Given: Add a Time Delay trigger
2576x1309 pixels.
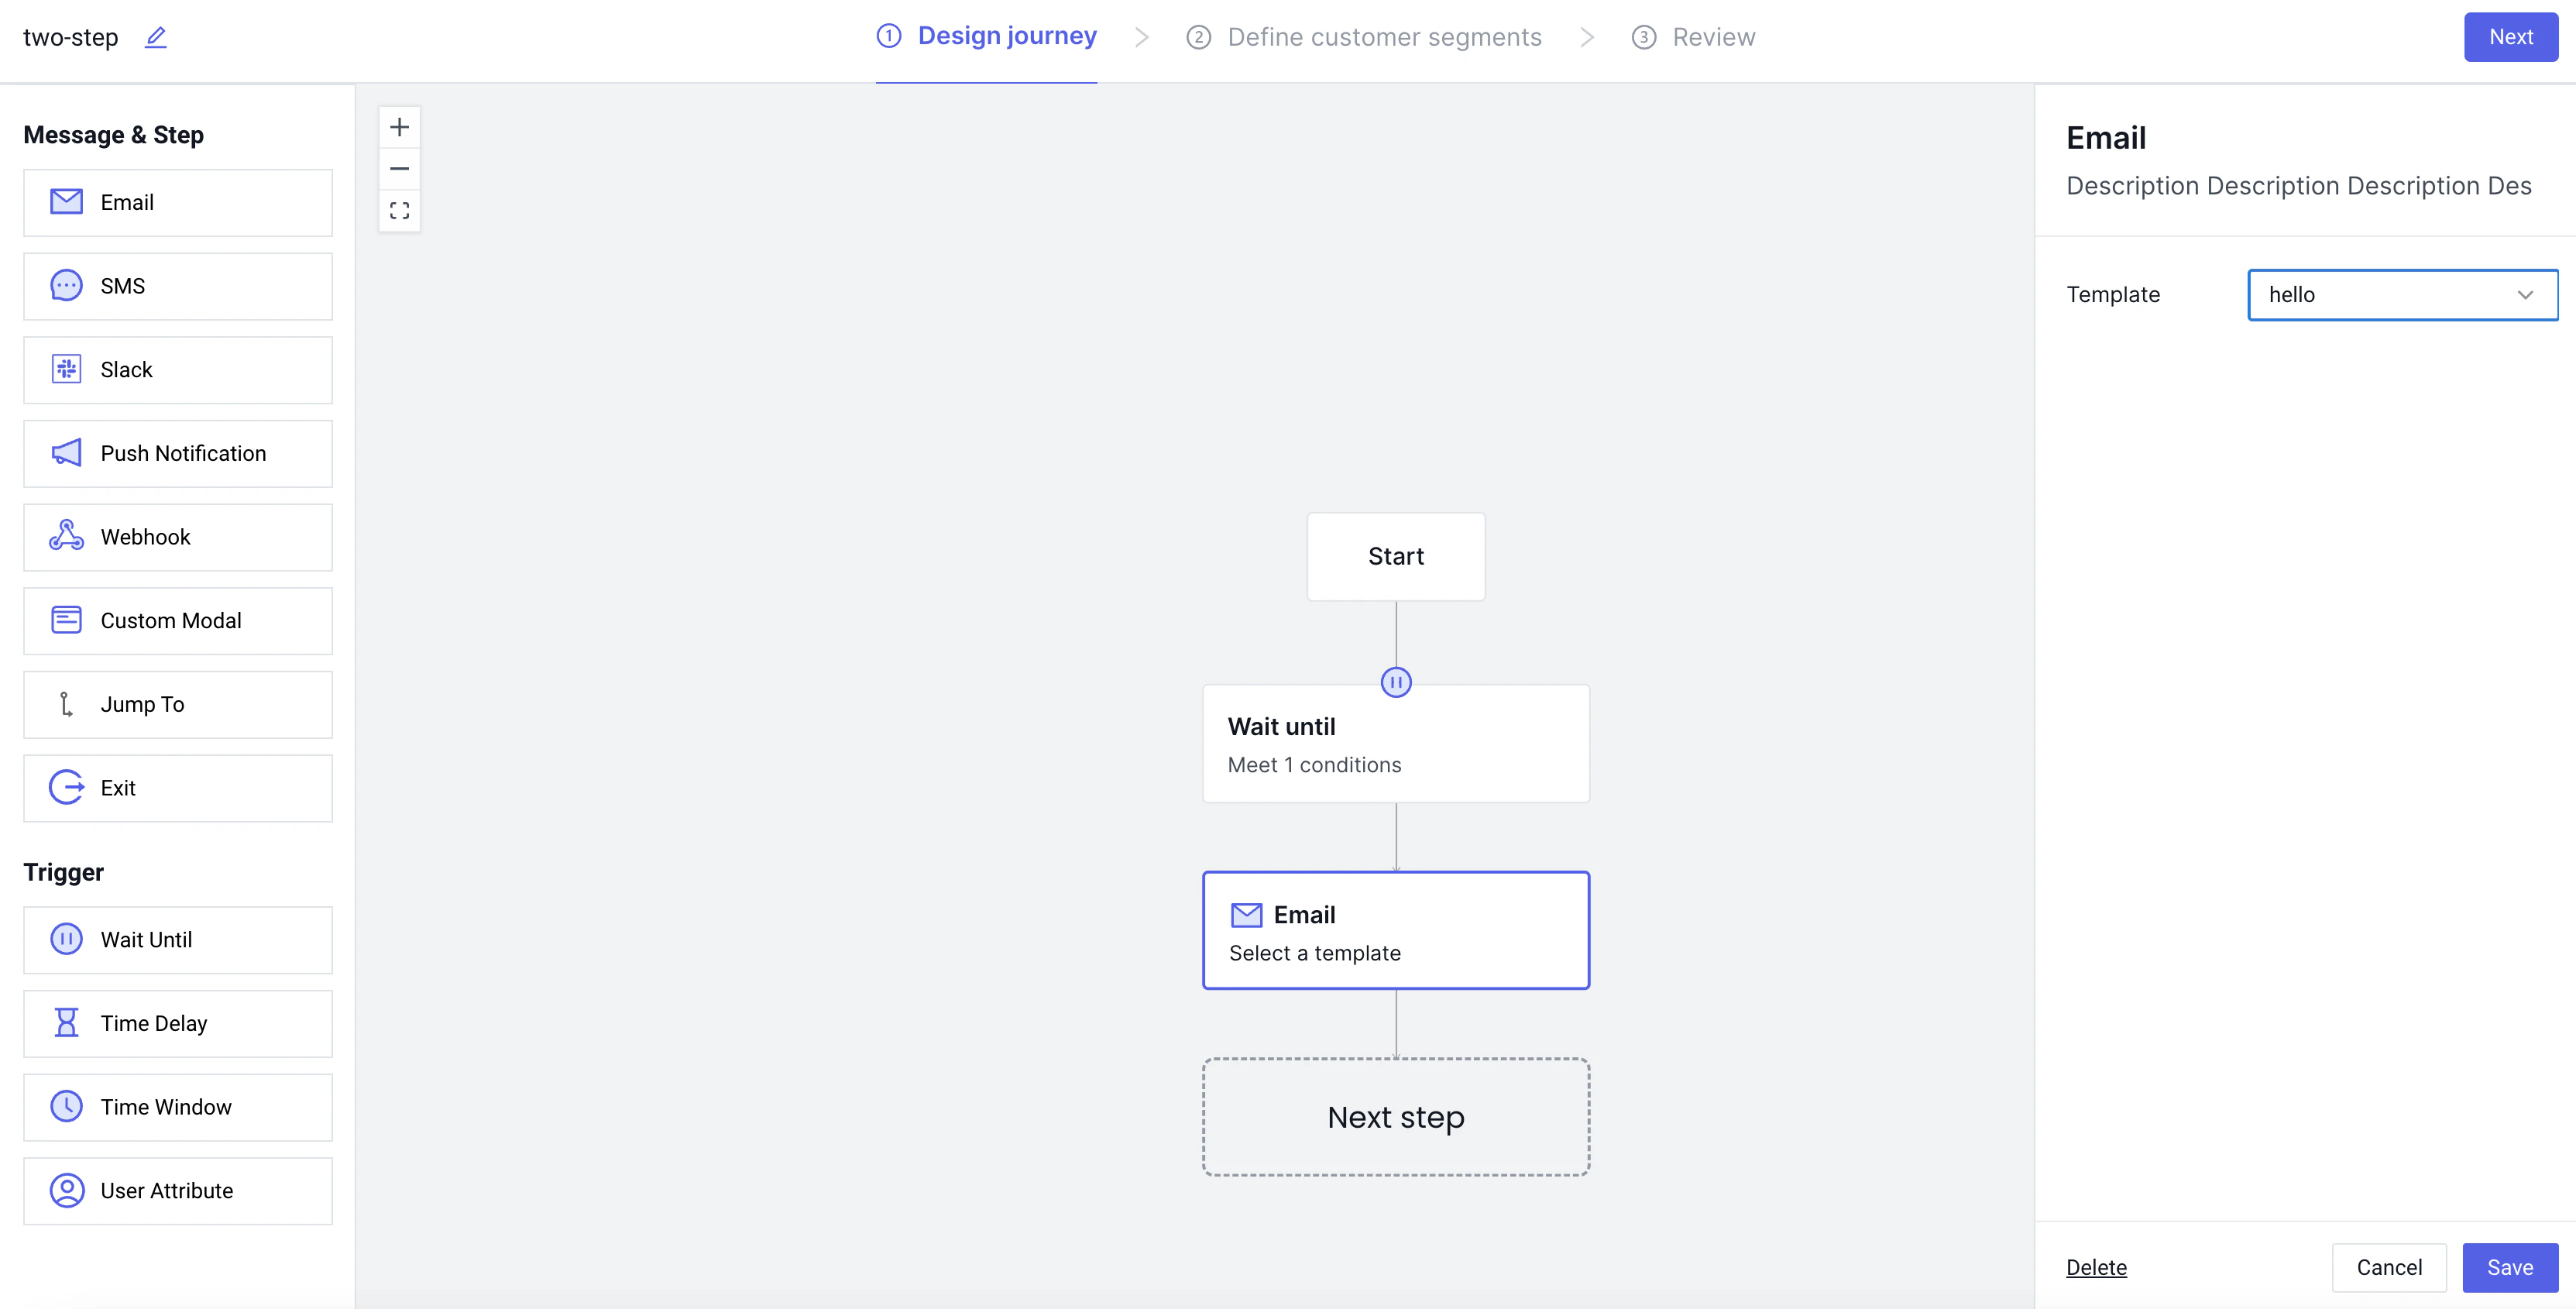Looking at the screenshot, I should click(176, 1023).
